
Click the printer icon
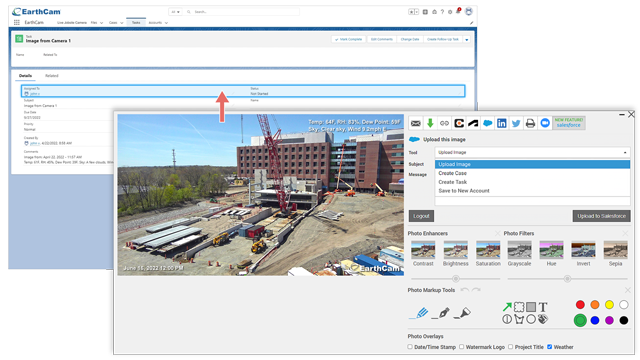click(530, 123)
